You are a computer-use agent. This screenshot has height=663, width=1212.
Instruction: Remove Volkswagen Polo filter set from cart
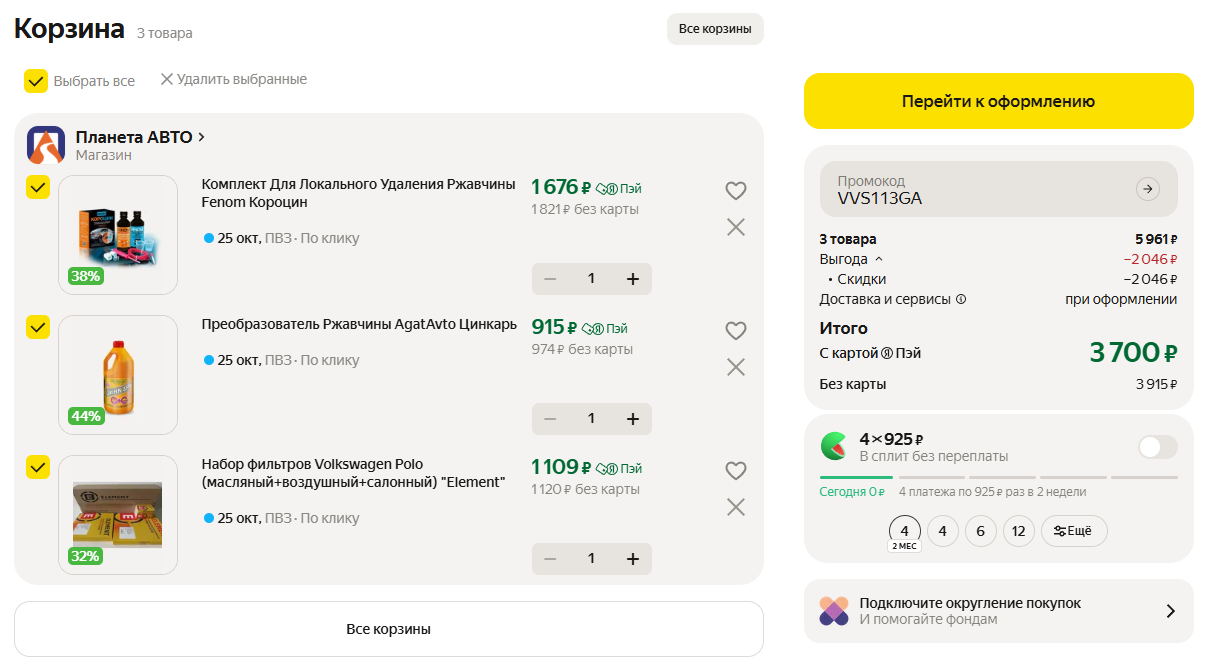[736, 508]
